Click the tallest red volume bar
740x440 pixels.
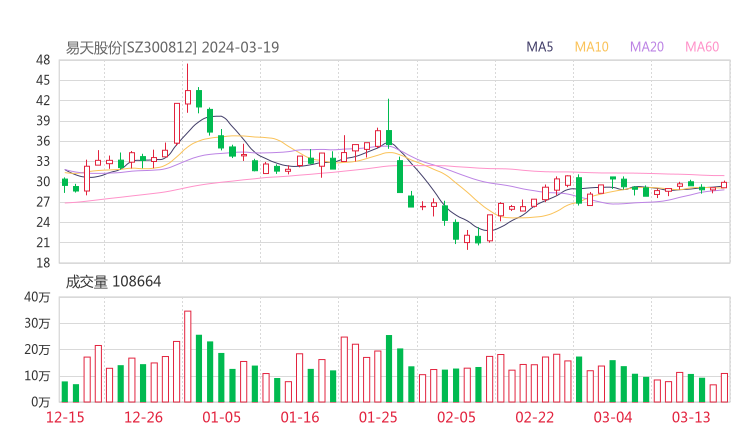188,356
